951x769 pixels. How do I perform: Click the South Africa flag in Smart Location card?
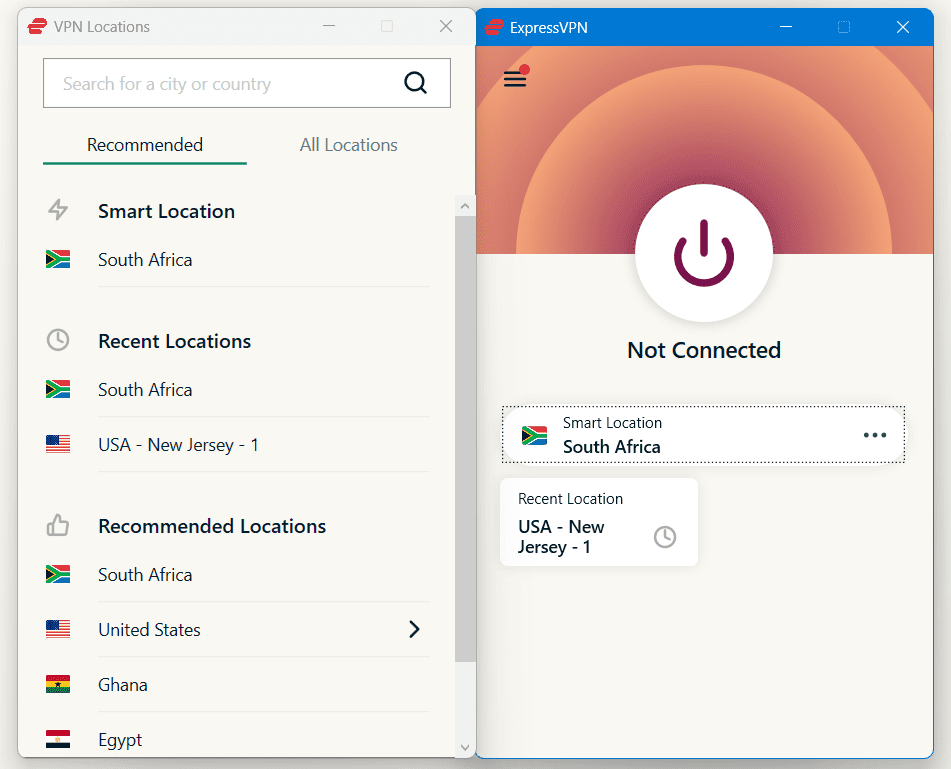535,435
